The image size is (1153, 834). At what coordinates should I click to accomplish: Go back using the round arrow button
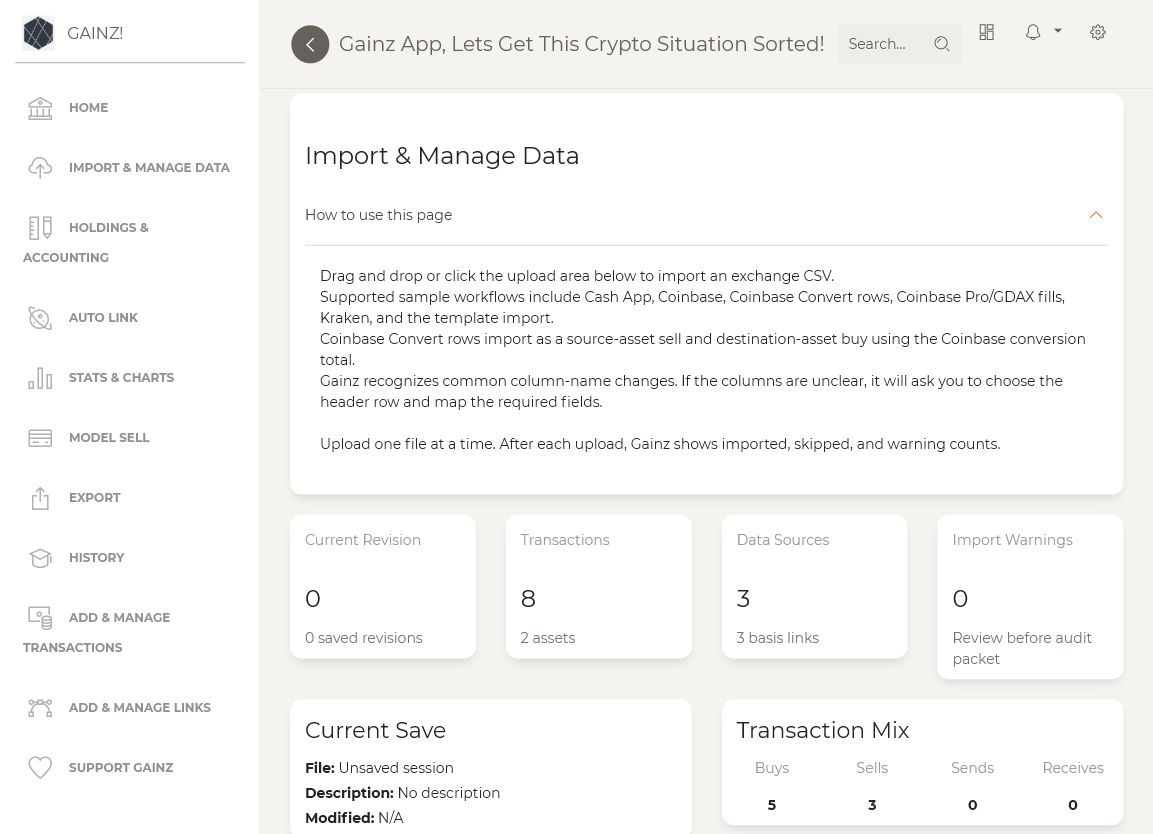[310, 44]
